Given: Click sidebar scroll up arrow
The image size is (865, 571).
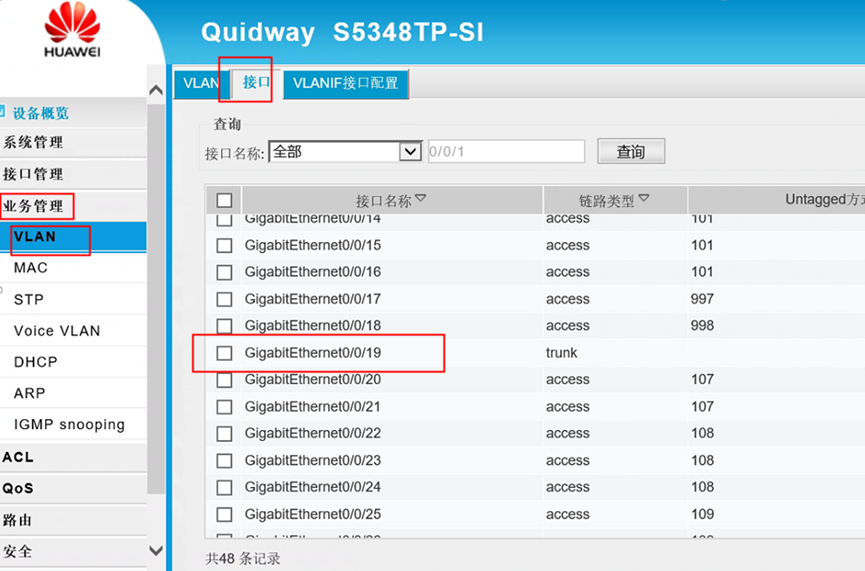Looking at the screenshot, I should [156, 89].
